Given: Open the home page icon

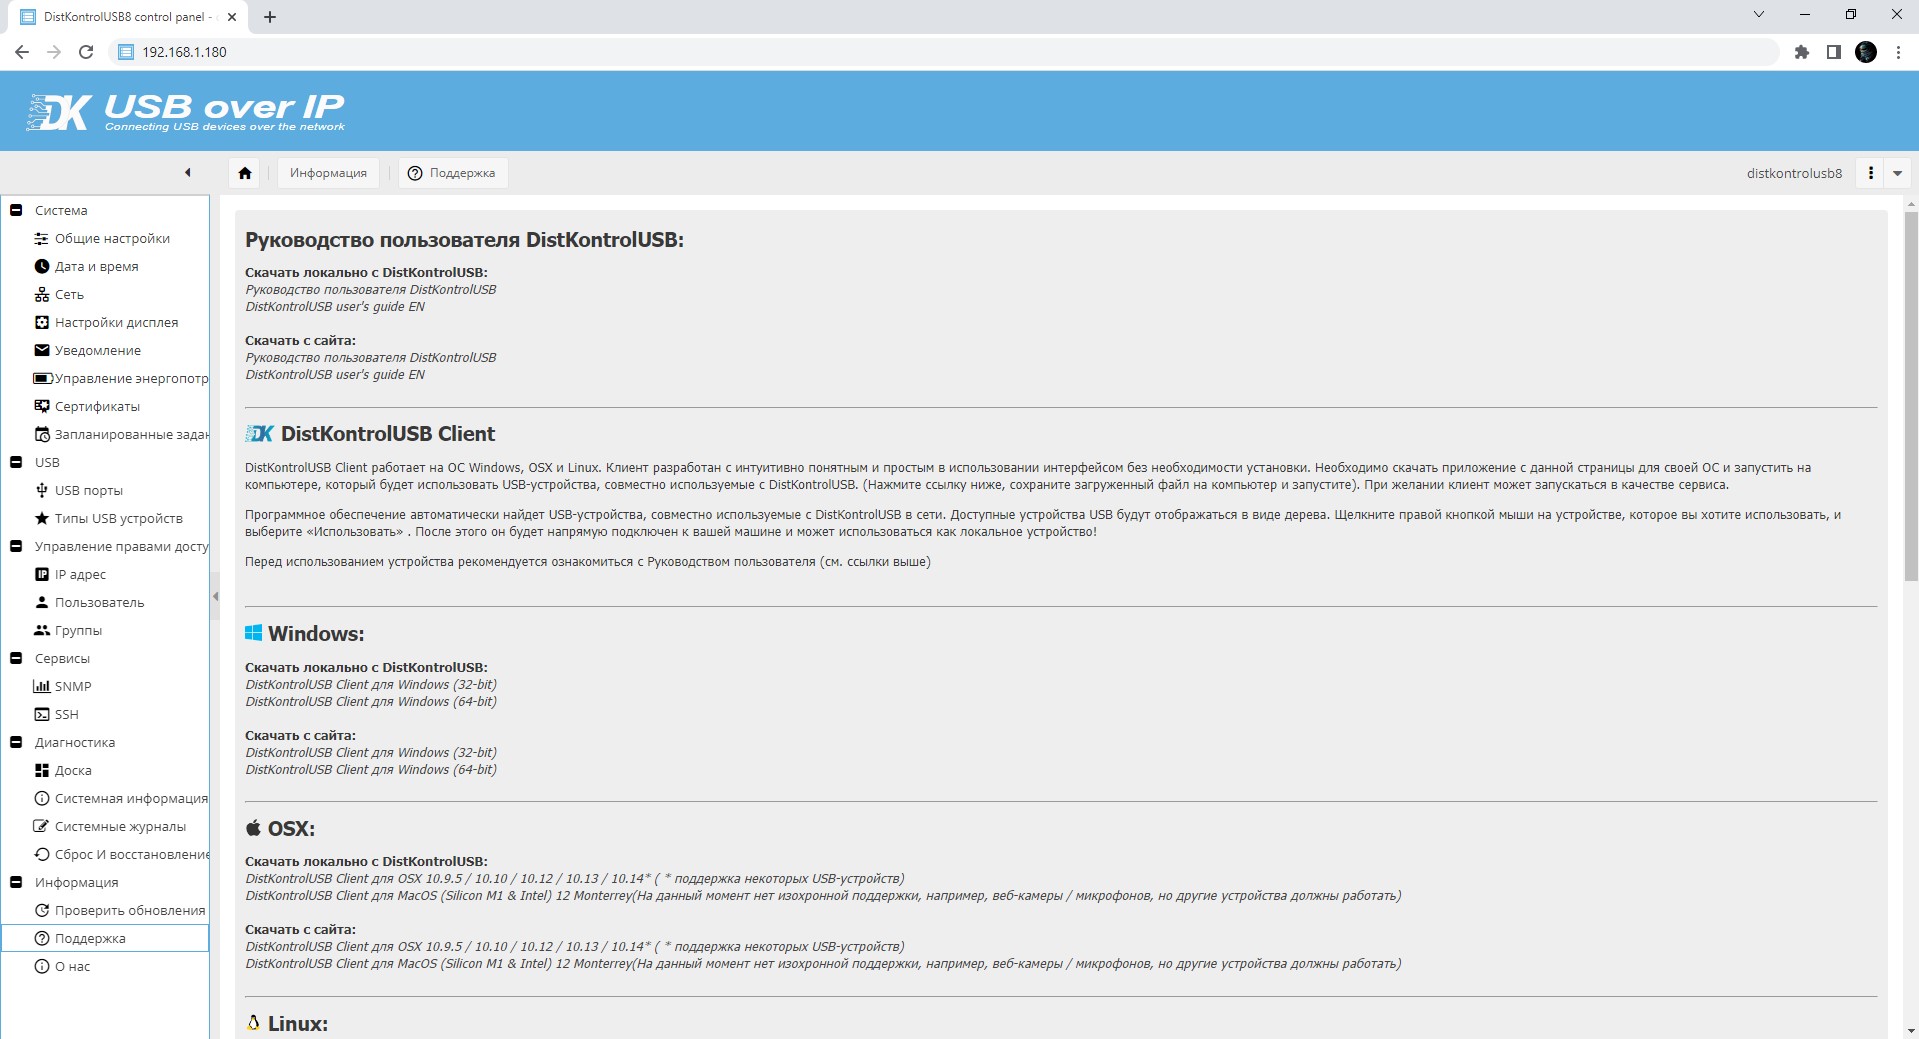Looking at the screenshot, I should 245,173.
